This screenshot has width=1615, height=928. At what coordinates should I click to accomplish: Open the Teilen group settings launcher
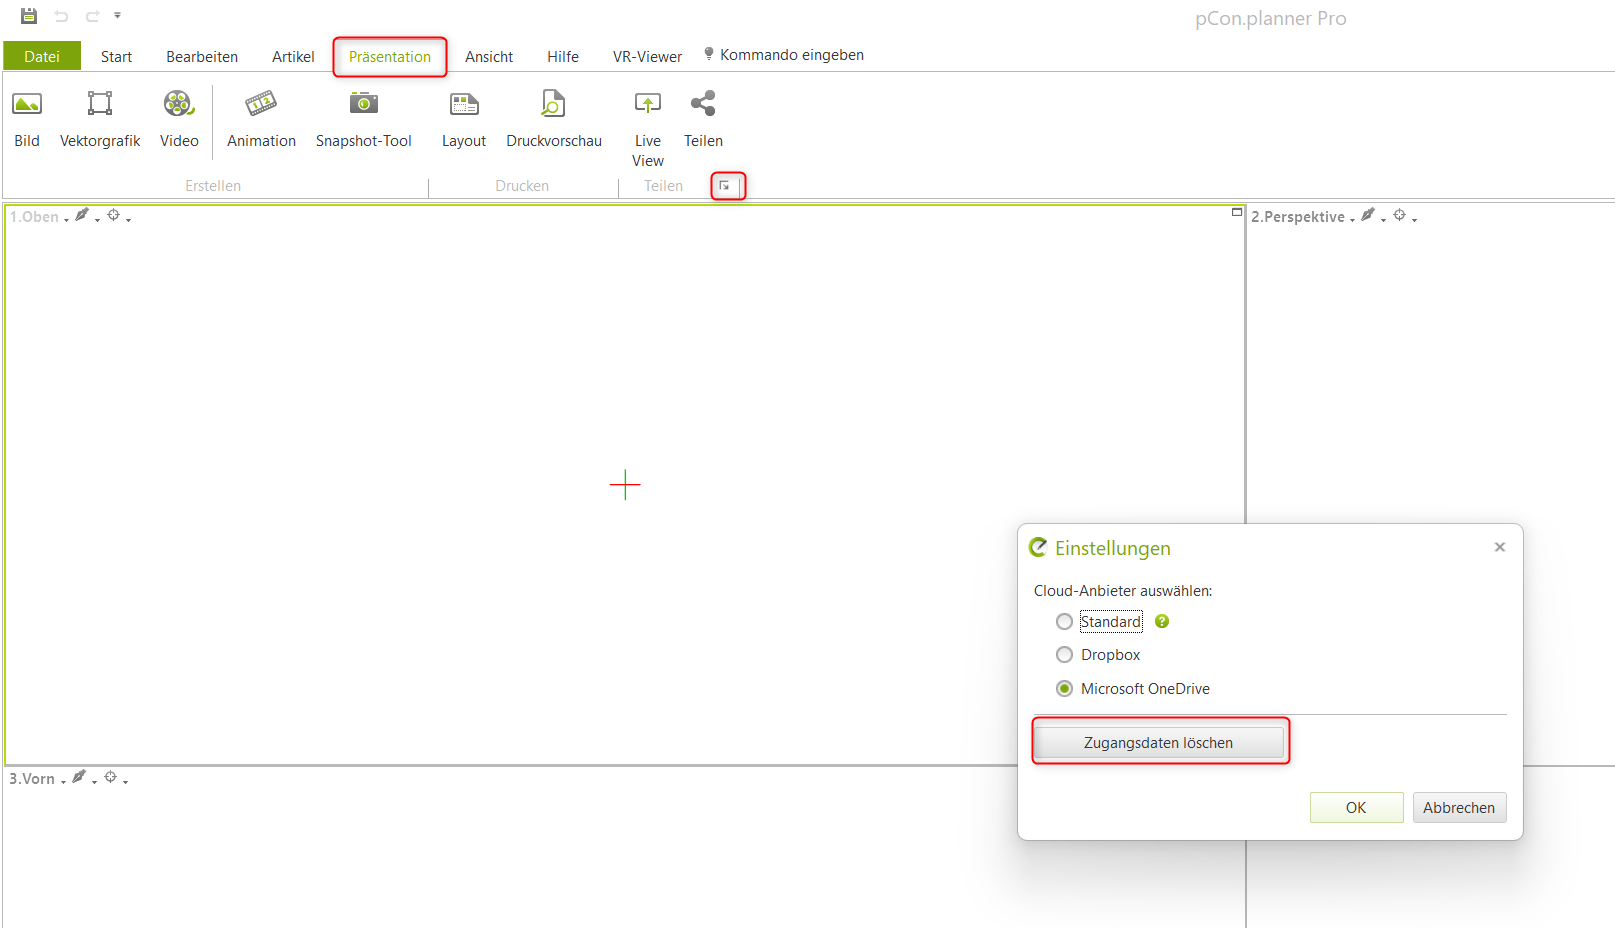coord(725,186)
